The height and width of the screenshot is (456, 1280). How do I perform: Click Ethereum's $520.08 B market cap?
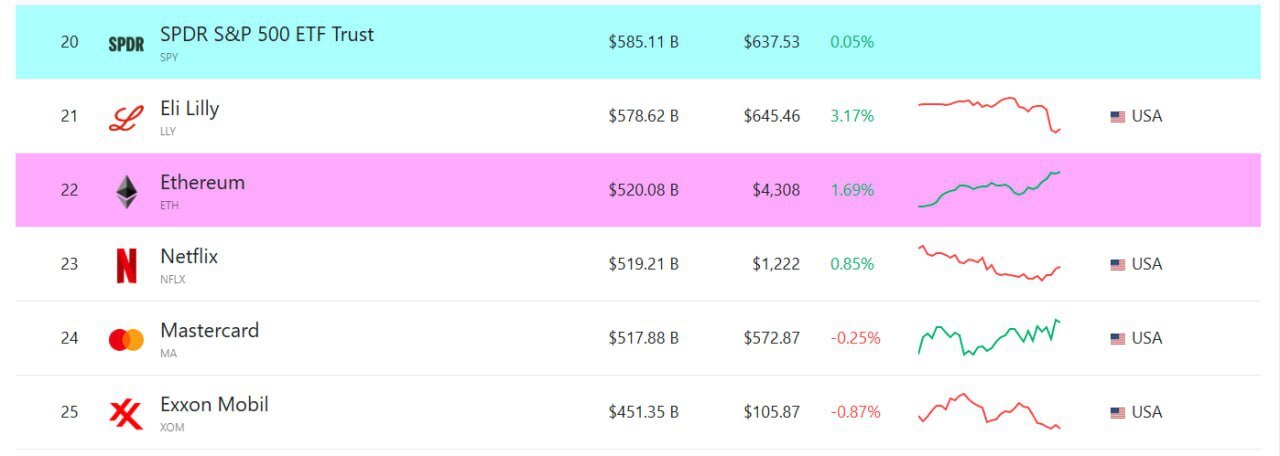[x=644, y=190]
